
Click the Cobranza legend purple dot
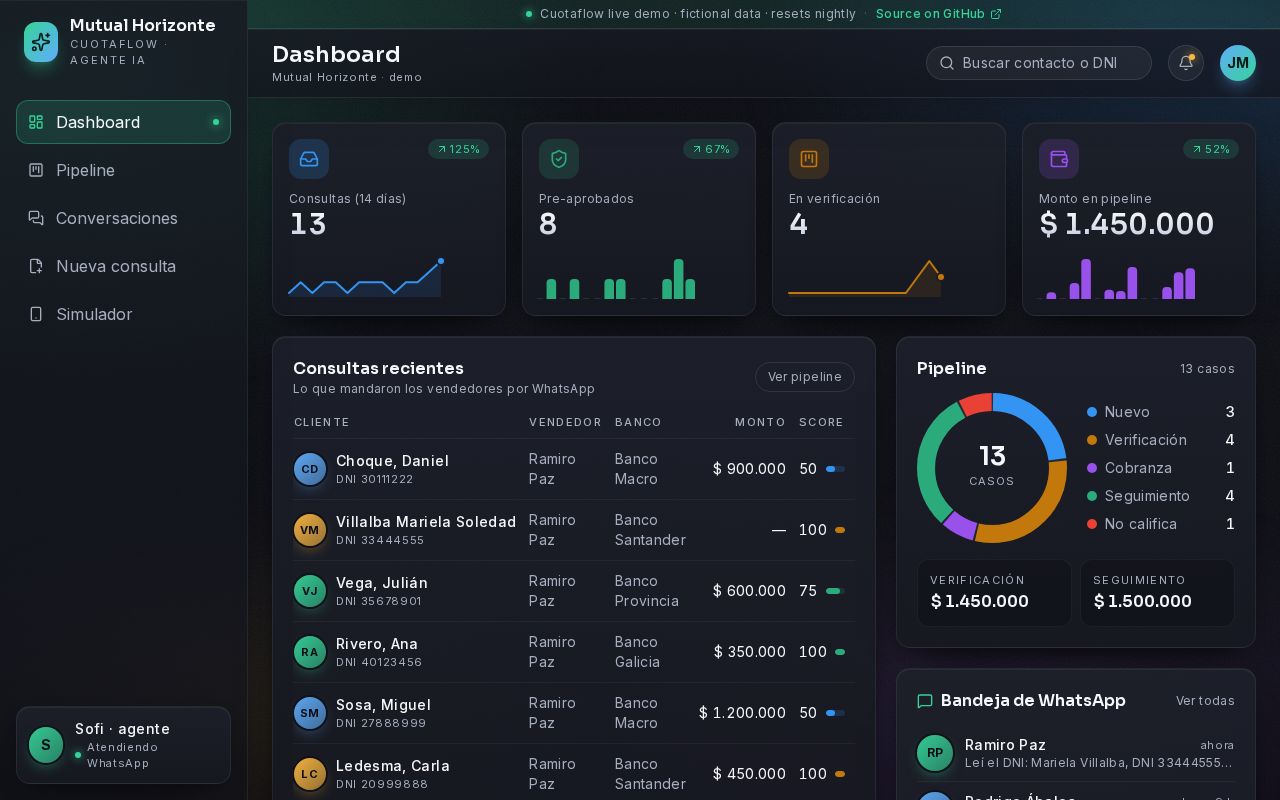coord(1092,468)
